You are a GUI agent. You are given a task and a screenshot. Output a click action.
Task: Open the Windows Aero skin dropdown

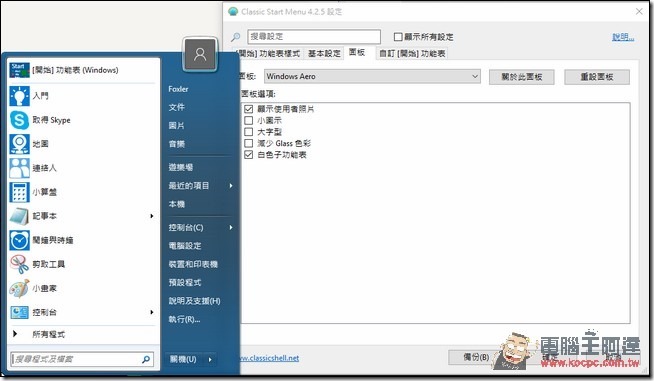(x=372, y=76)
